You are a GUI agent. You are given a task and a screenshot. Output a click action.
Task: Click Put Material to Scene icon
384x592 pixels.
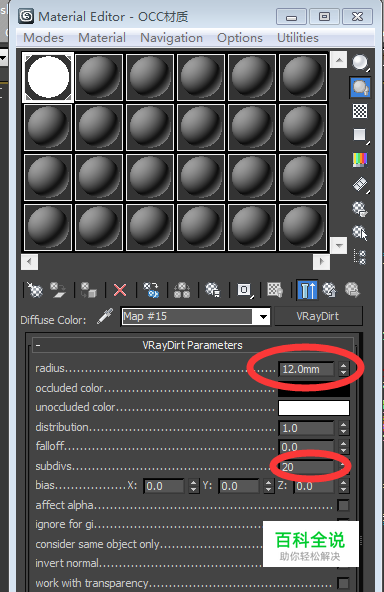pyautogui.click(x=58, y=290)
